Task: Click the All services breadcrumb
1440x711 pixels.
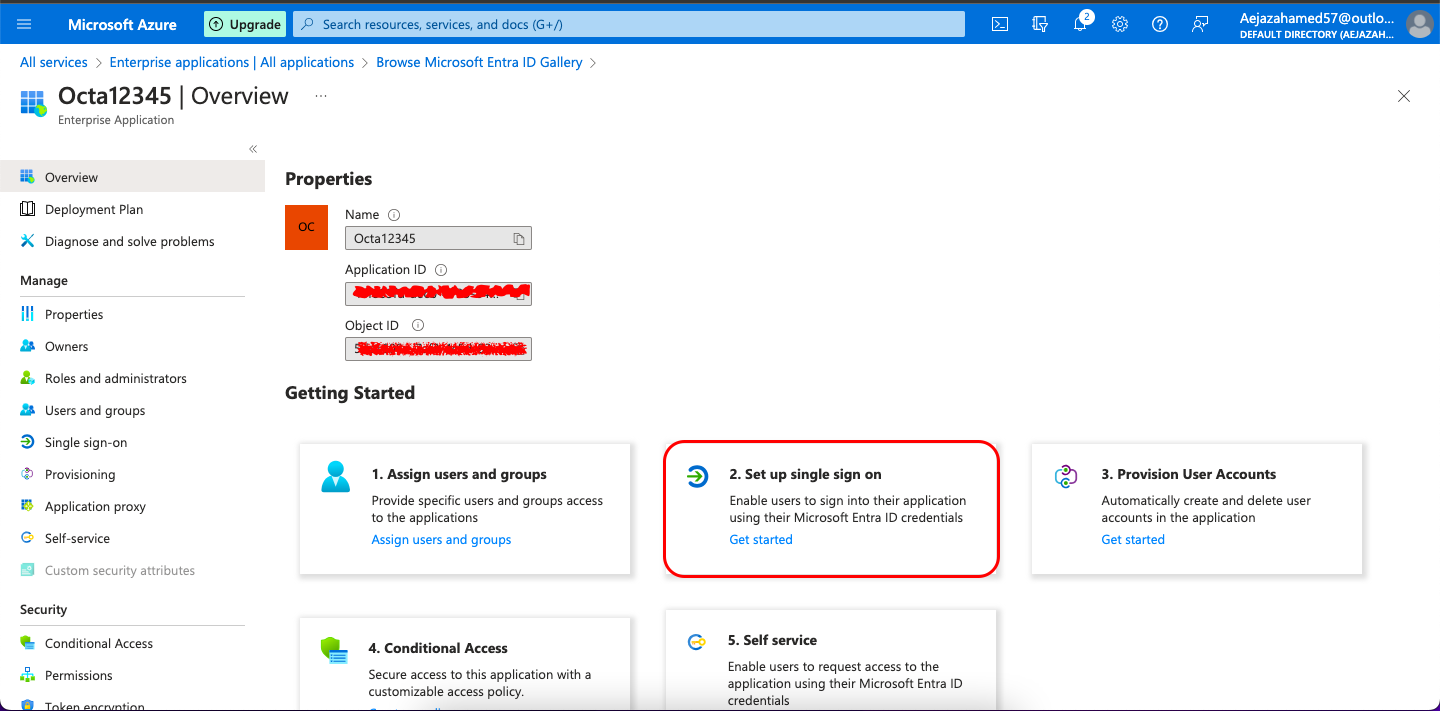Action: (x=54, y=62)
